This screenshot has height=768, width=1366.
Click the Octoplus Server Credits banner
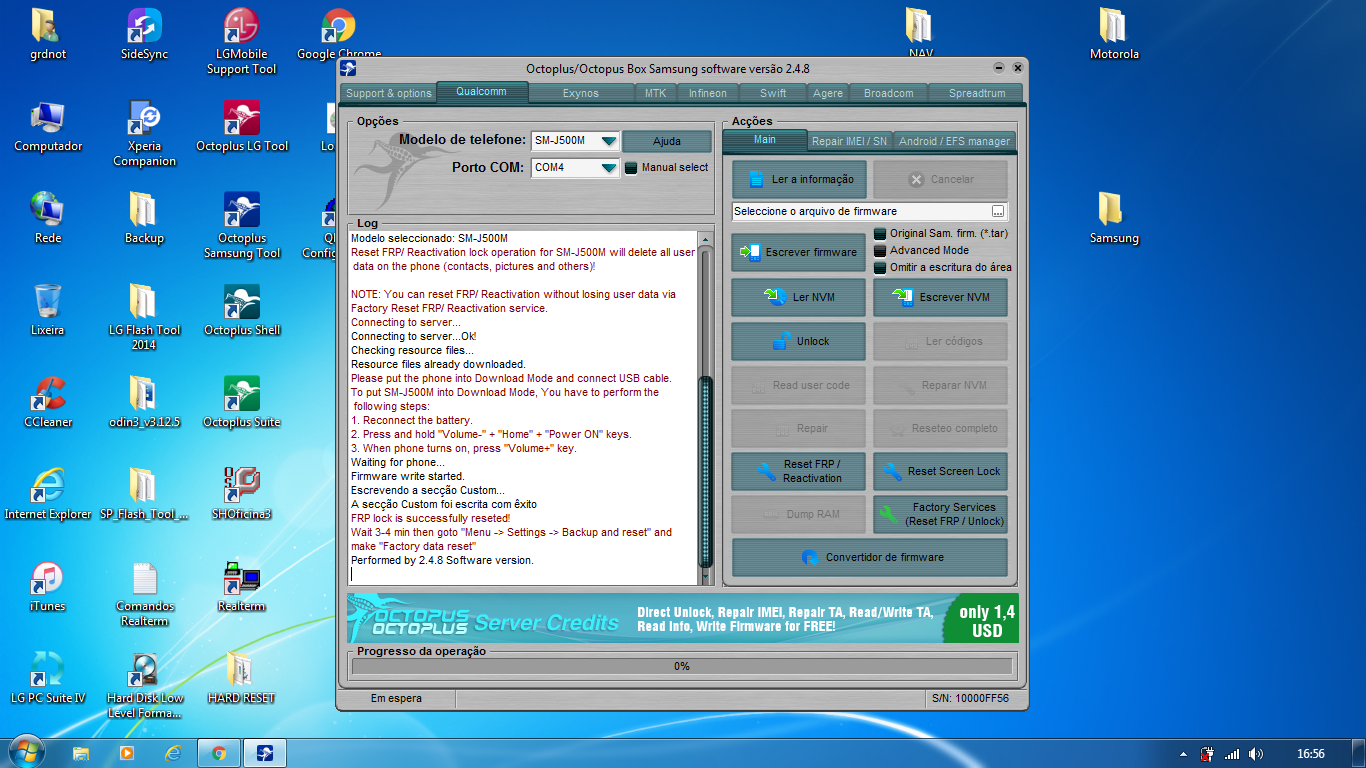683,619
